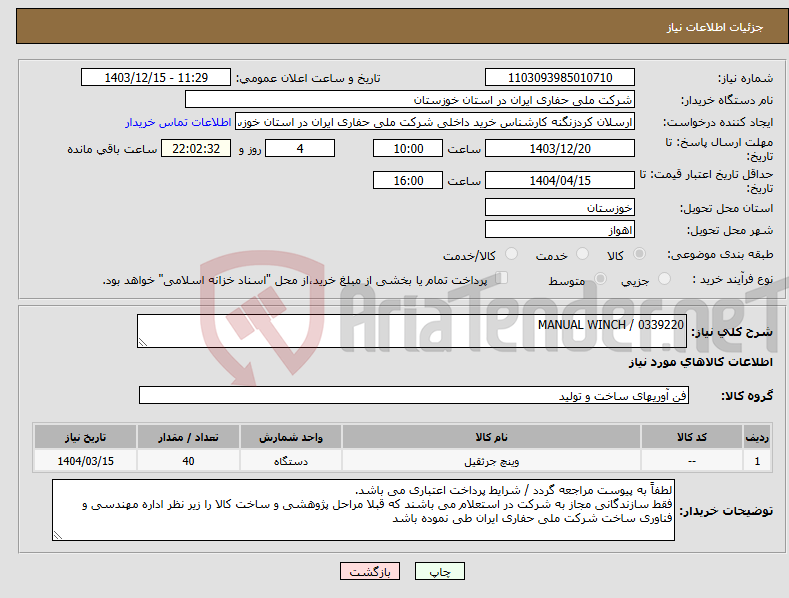This screenshot has width=789, height=598.
Task: Click the چاپ print button
Action: (440, 571)
